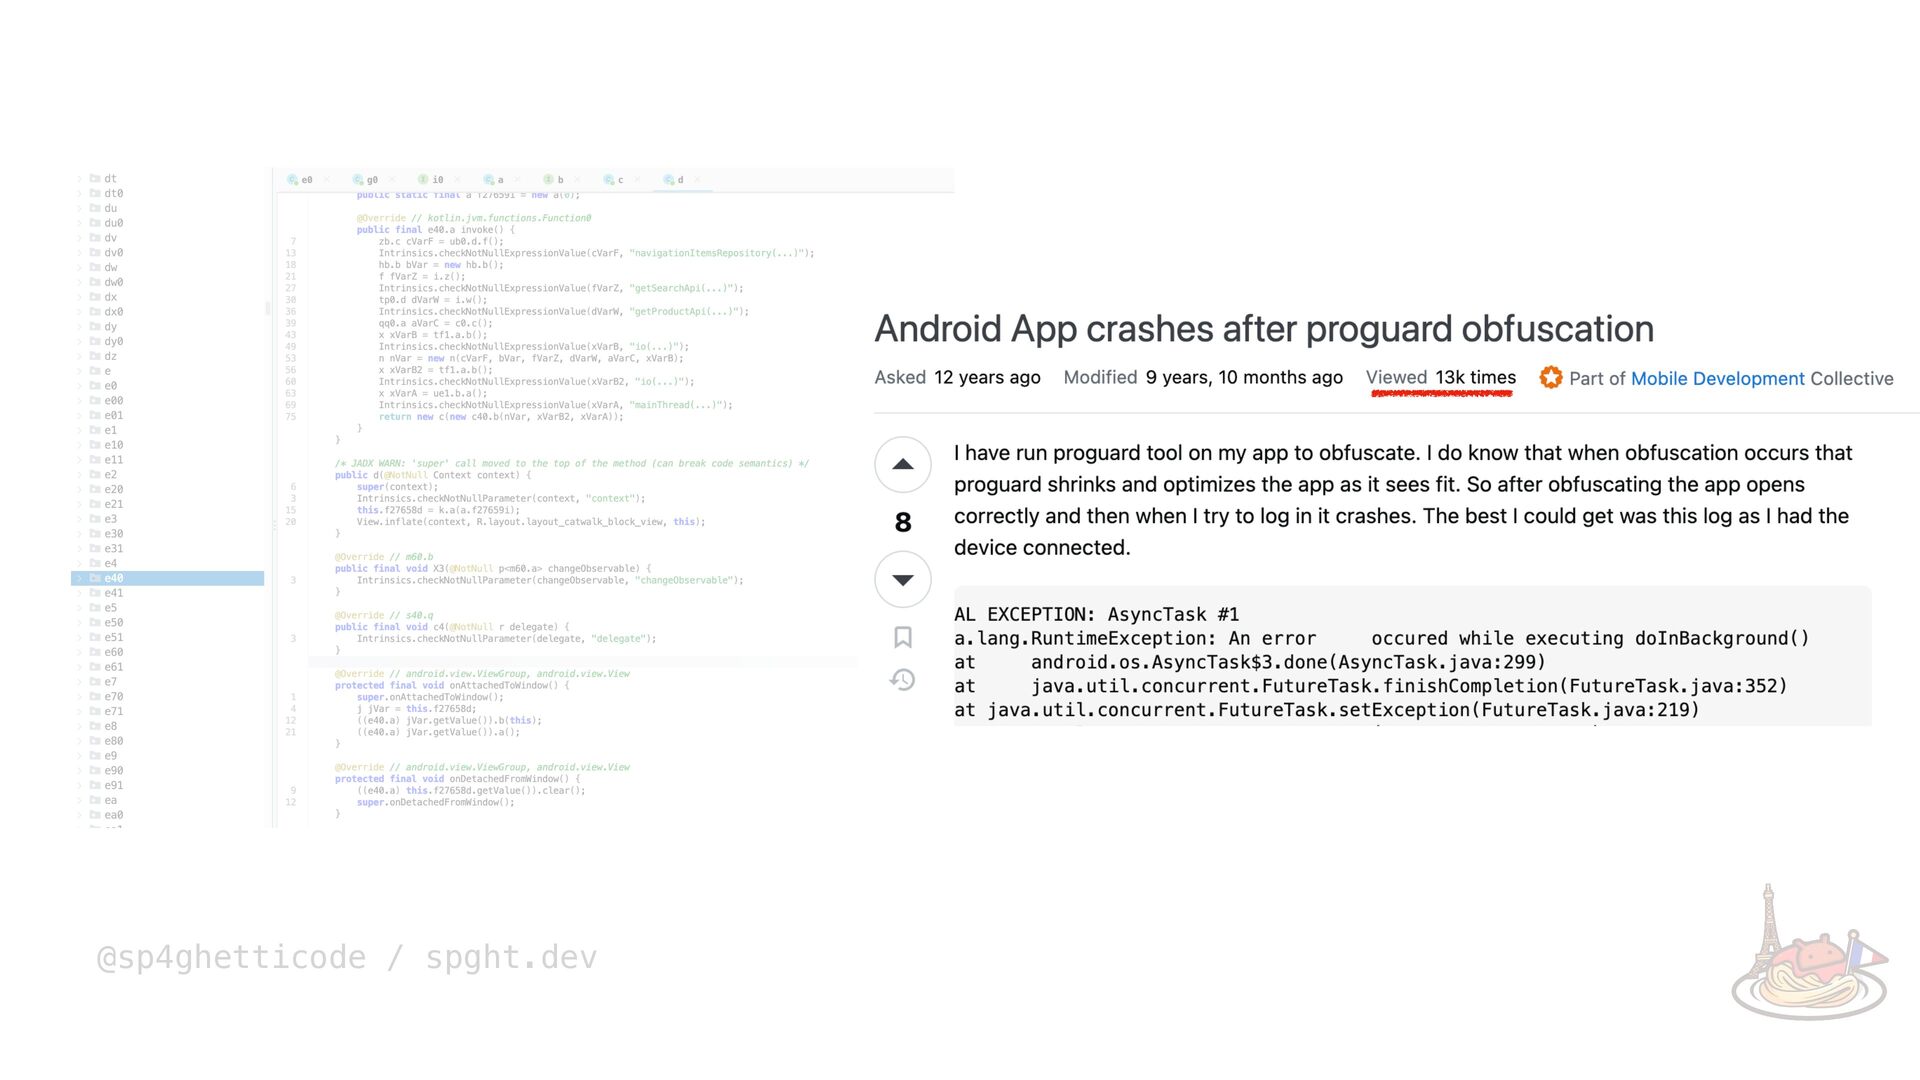
Task: Click the Collective orange badge icon
Action: click(1551, 378)
